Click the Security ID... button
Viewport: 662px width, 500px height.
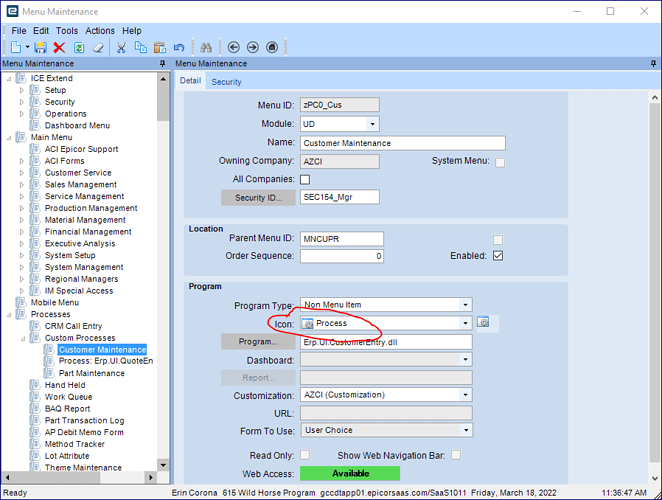coord(258,198)
